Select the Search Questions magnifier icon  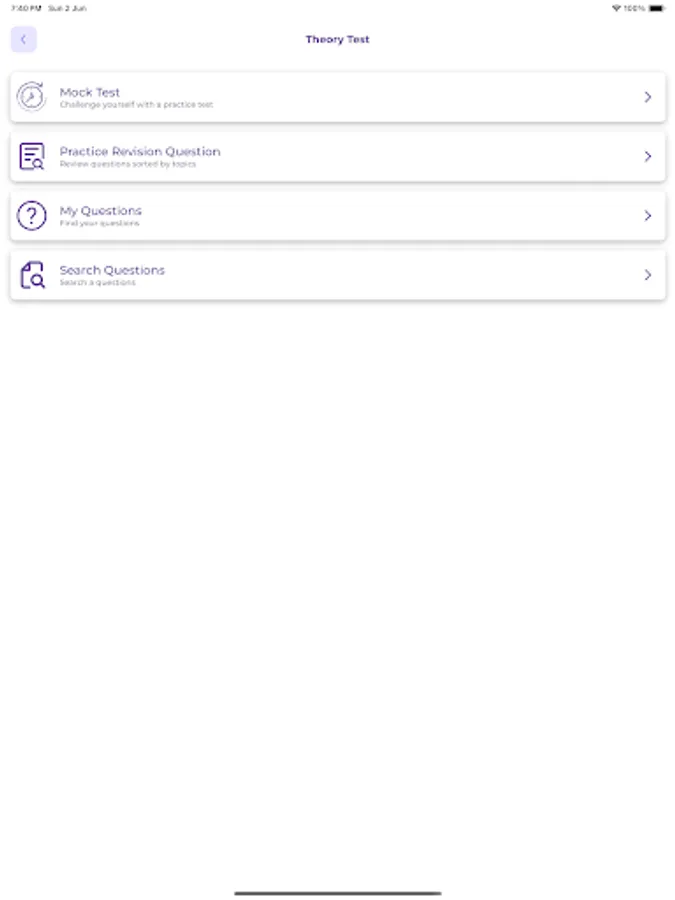[31, 275]
